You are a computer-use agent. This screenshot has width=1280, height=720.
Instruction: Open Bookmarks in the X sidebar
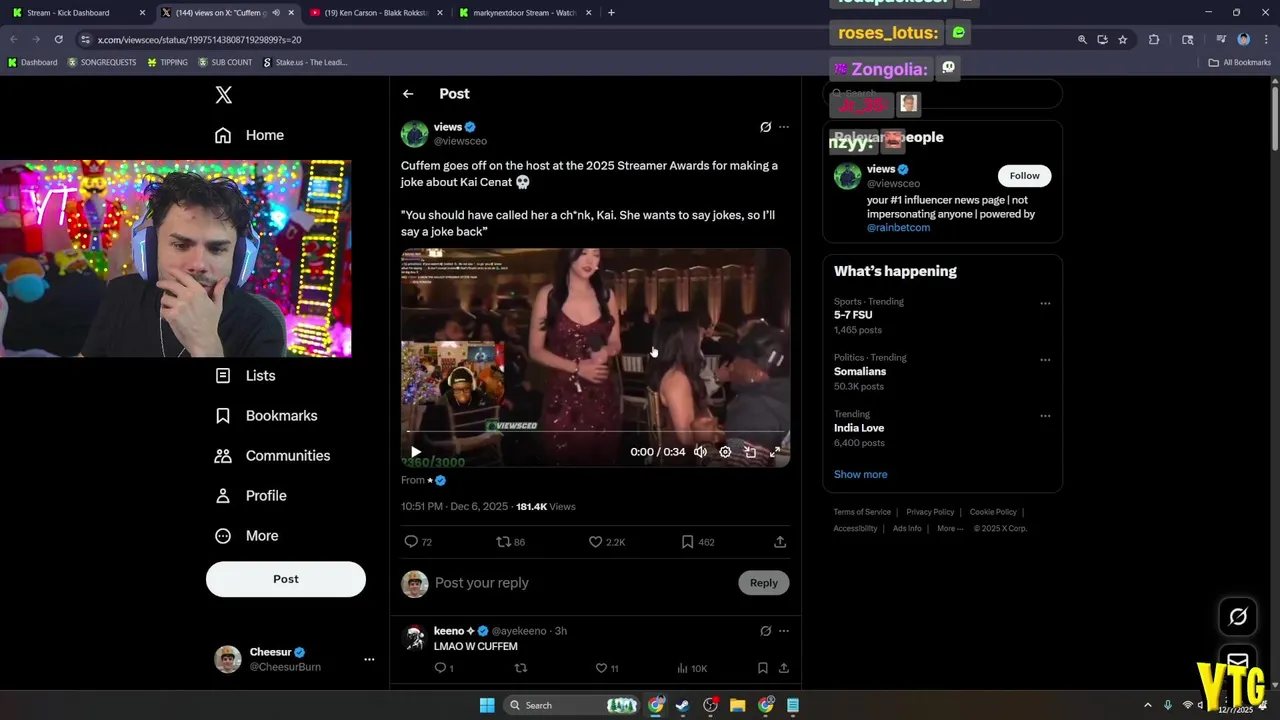266,416
